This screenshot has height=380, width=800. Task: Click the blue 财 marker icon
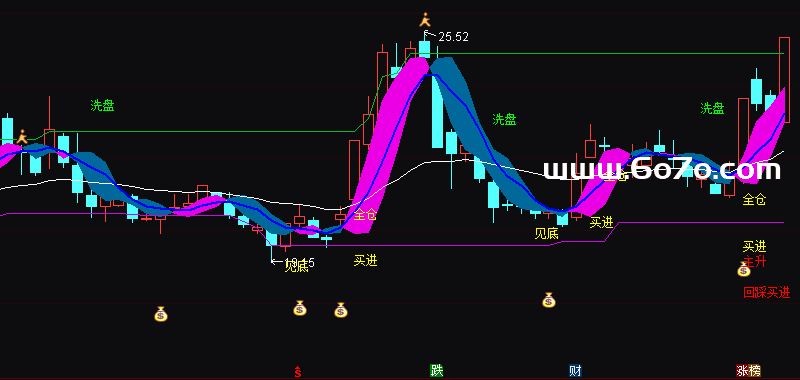pos(576,371)
